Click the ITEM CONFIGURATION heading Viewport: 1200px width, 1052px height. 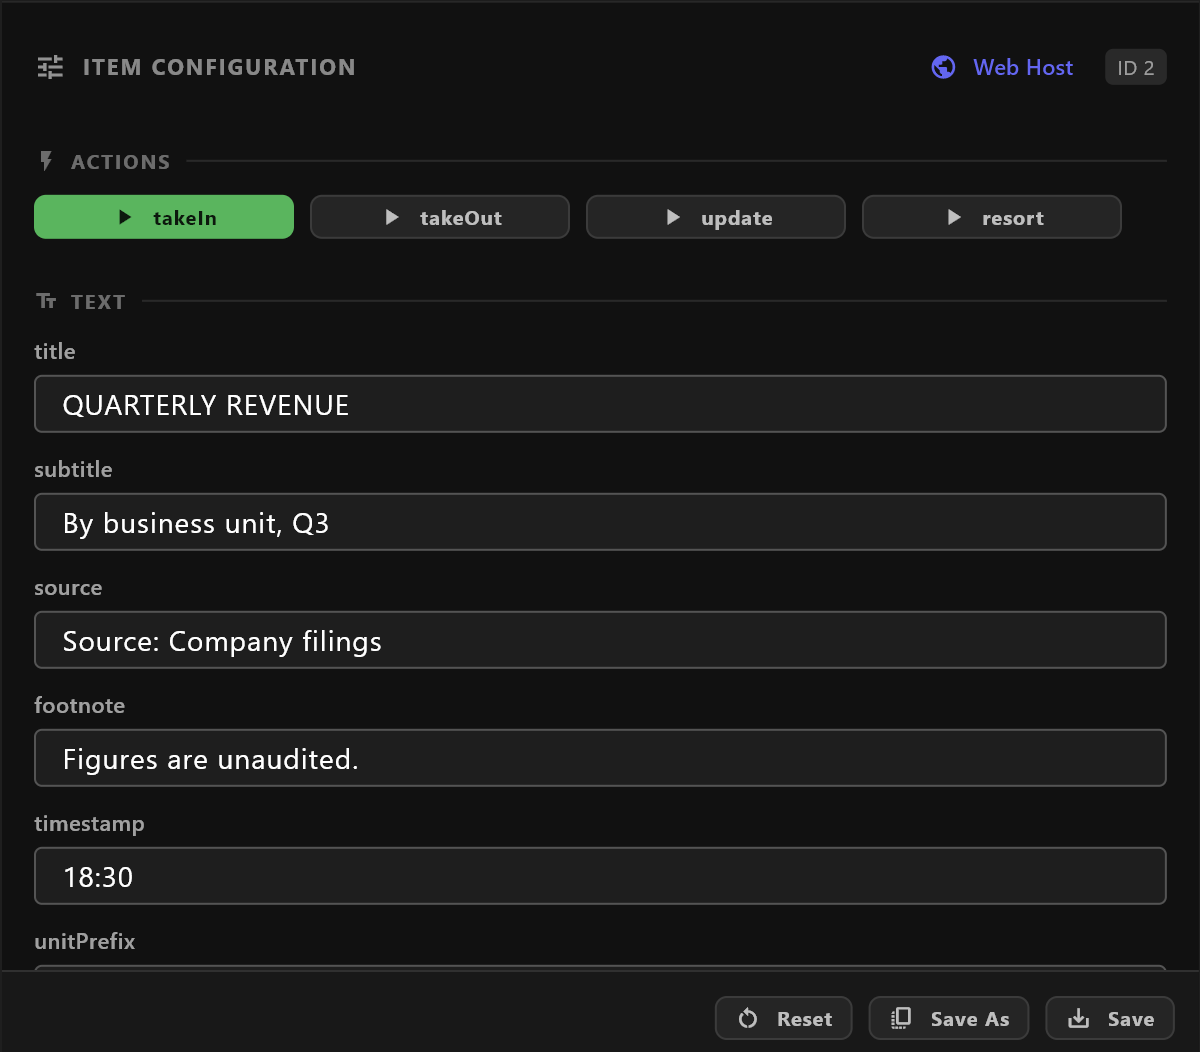[x=219, y=67]
